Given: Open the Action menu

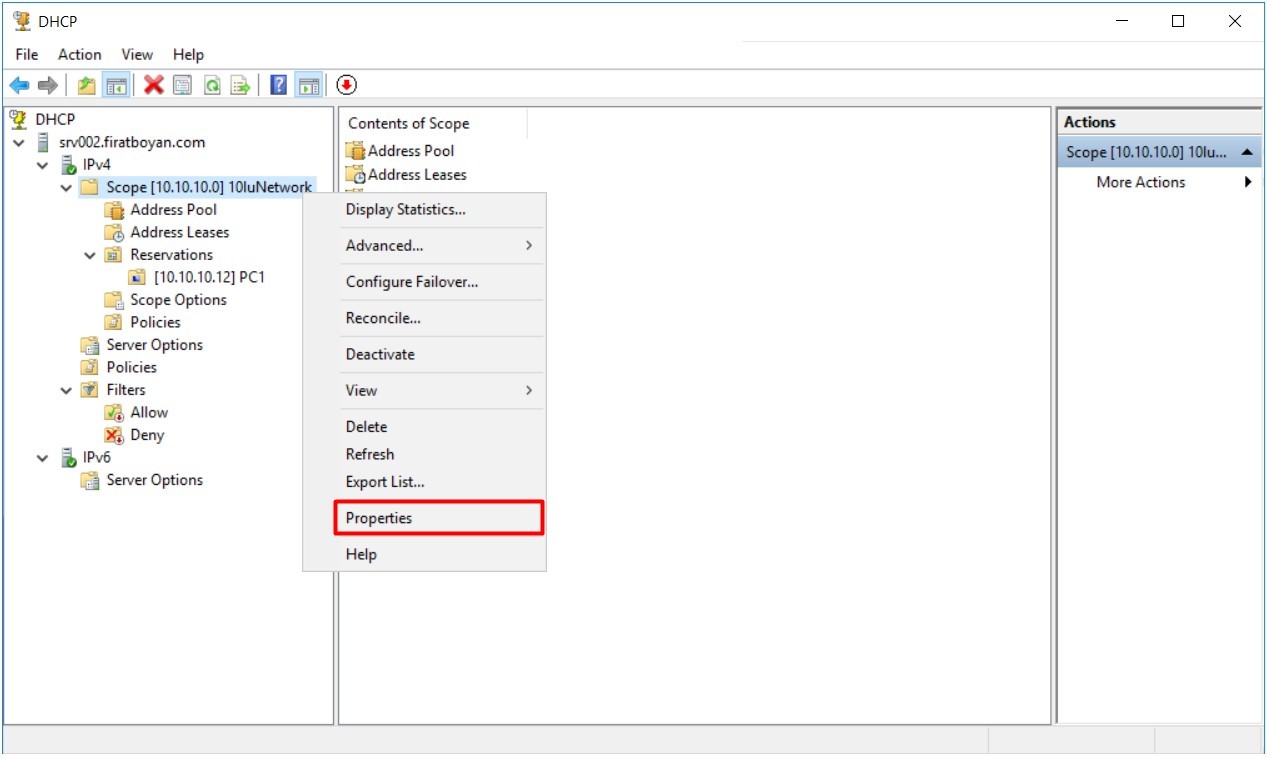Looking at the screenshot, I should tap(80, 55).
